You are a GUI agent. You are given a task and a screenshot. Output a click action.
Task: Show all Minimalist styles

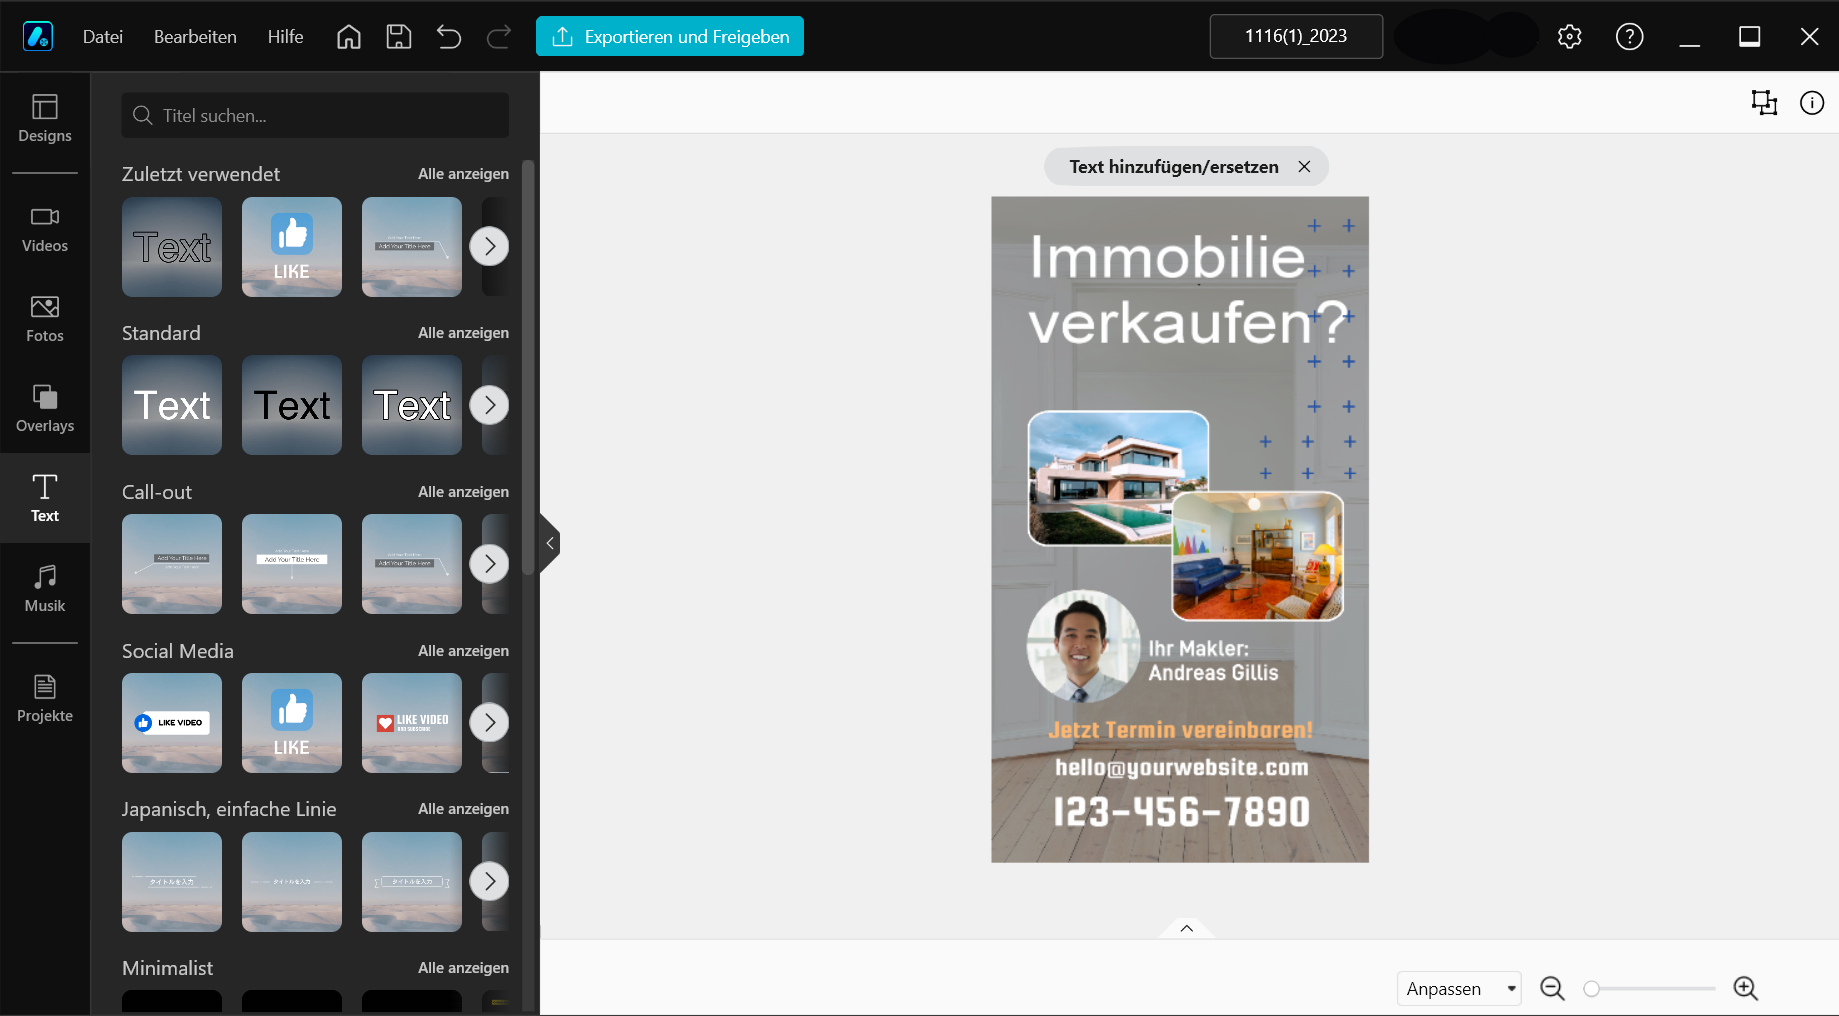pos(463,968)
